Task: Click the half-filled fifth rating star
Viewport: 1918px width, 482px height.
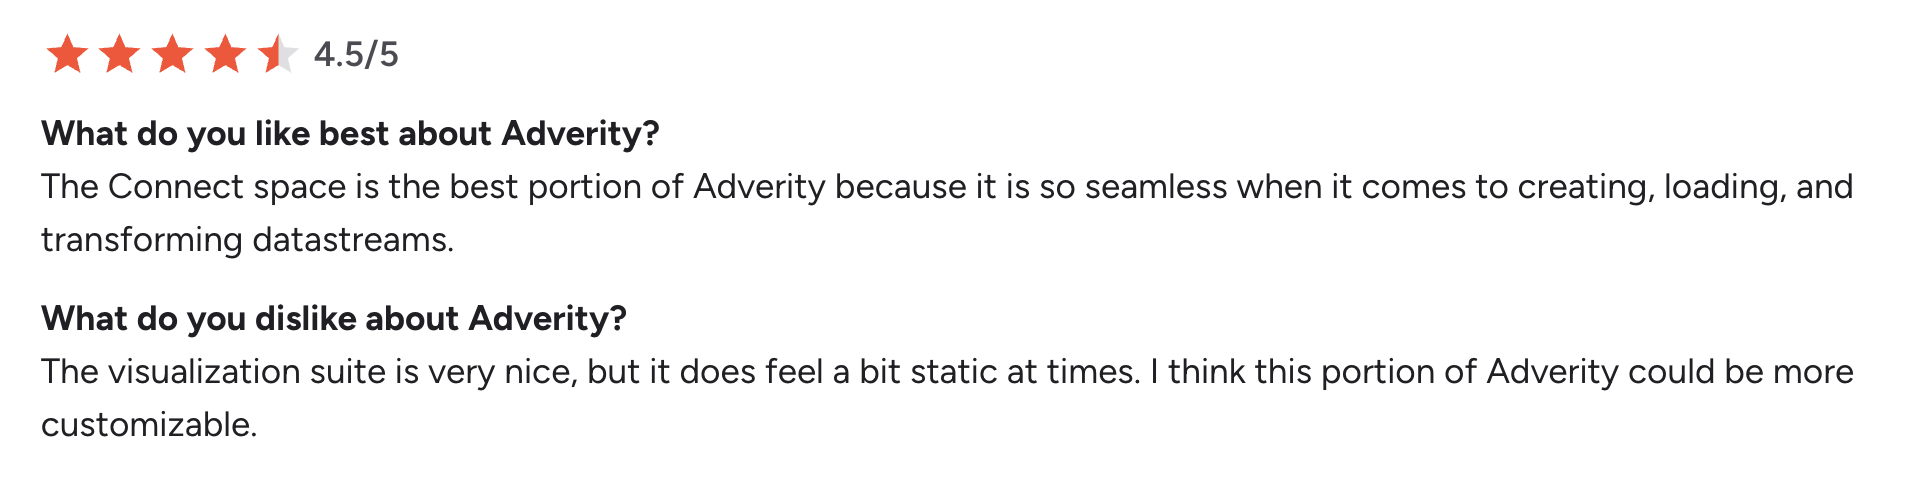Action: coord(278,54)
